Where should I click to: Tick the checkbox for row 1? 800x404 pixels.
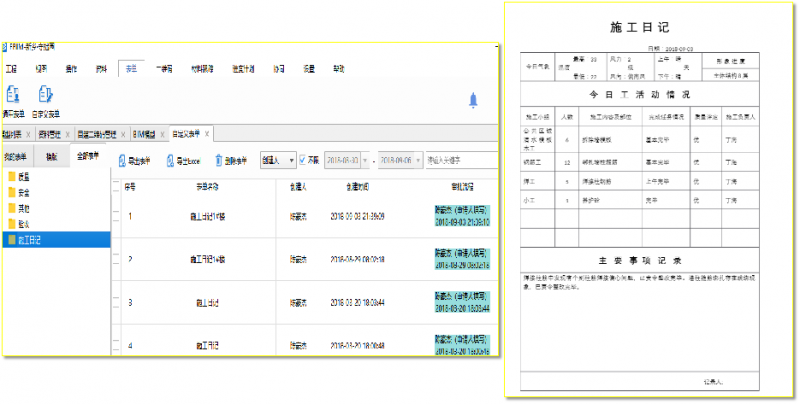pos(116,216)
